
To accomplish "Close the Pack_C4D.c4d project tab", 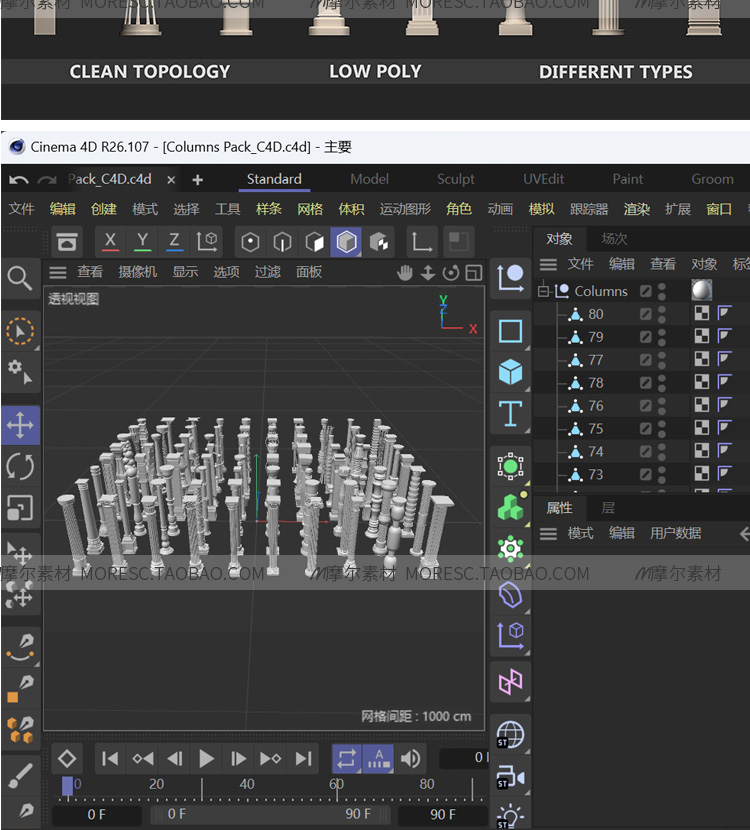I will tap(171, 180).
